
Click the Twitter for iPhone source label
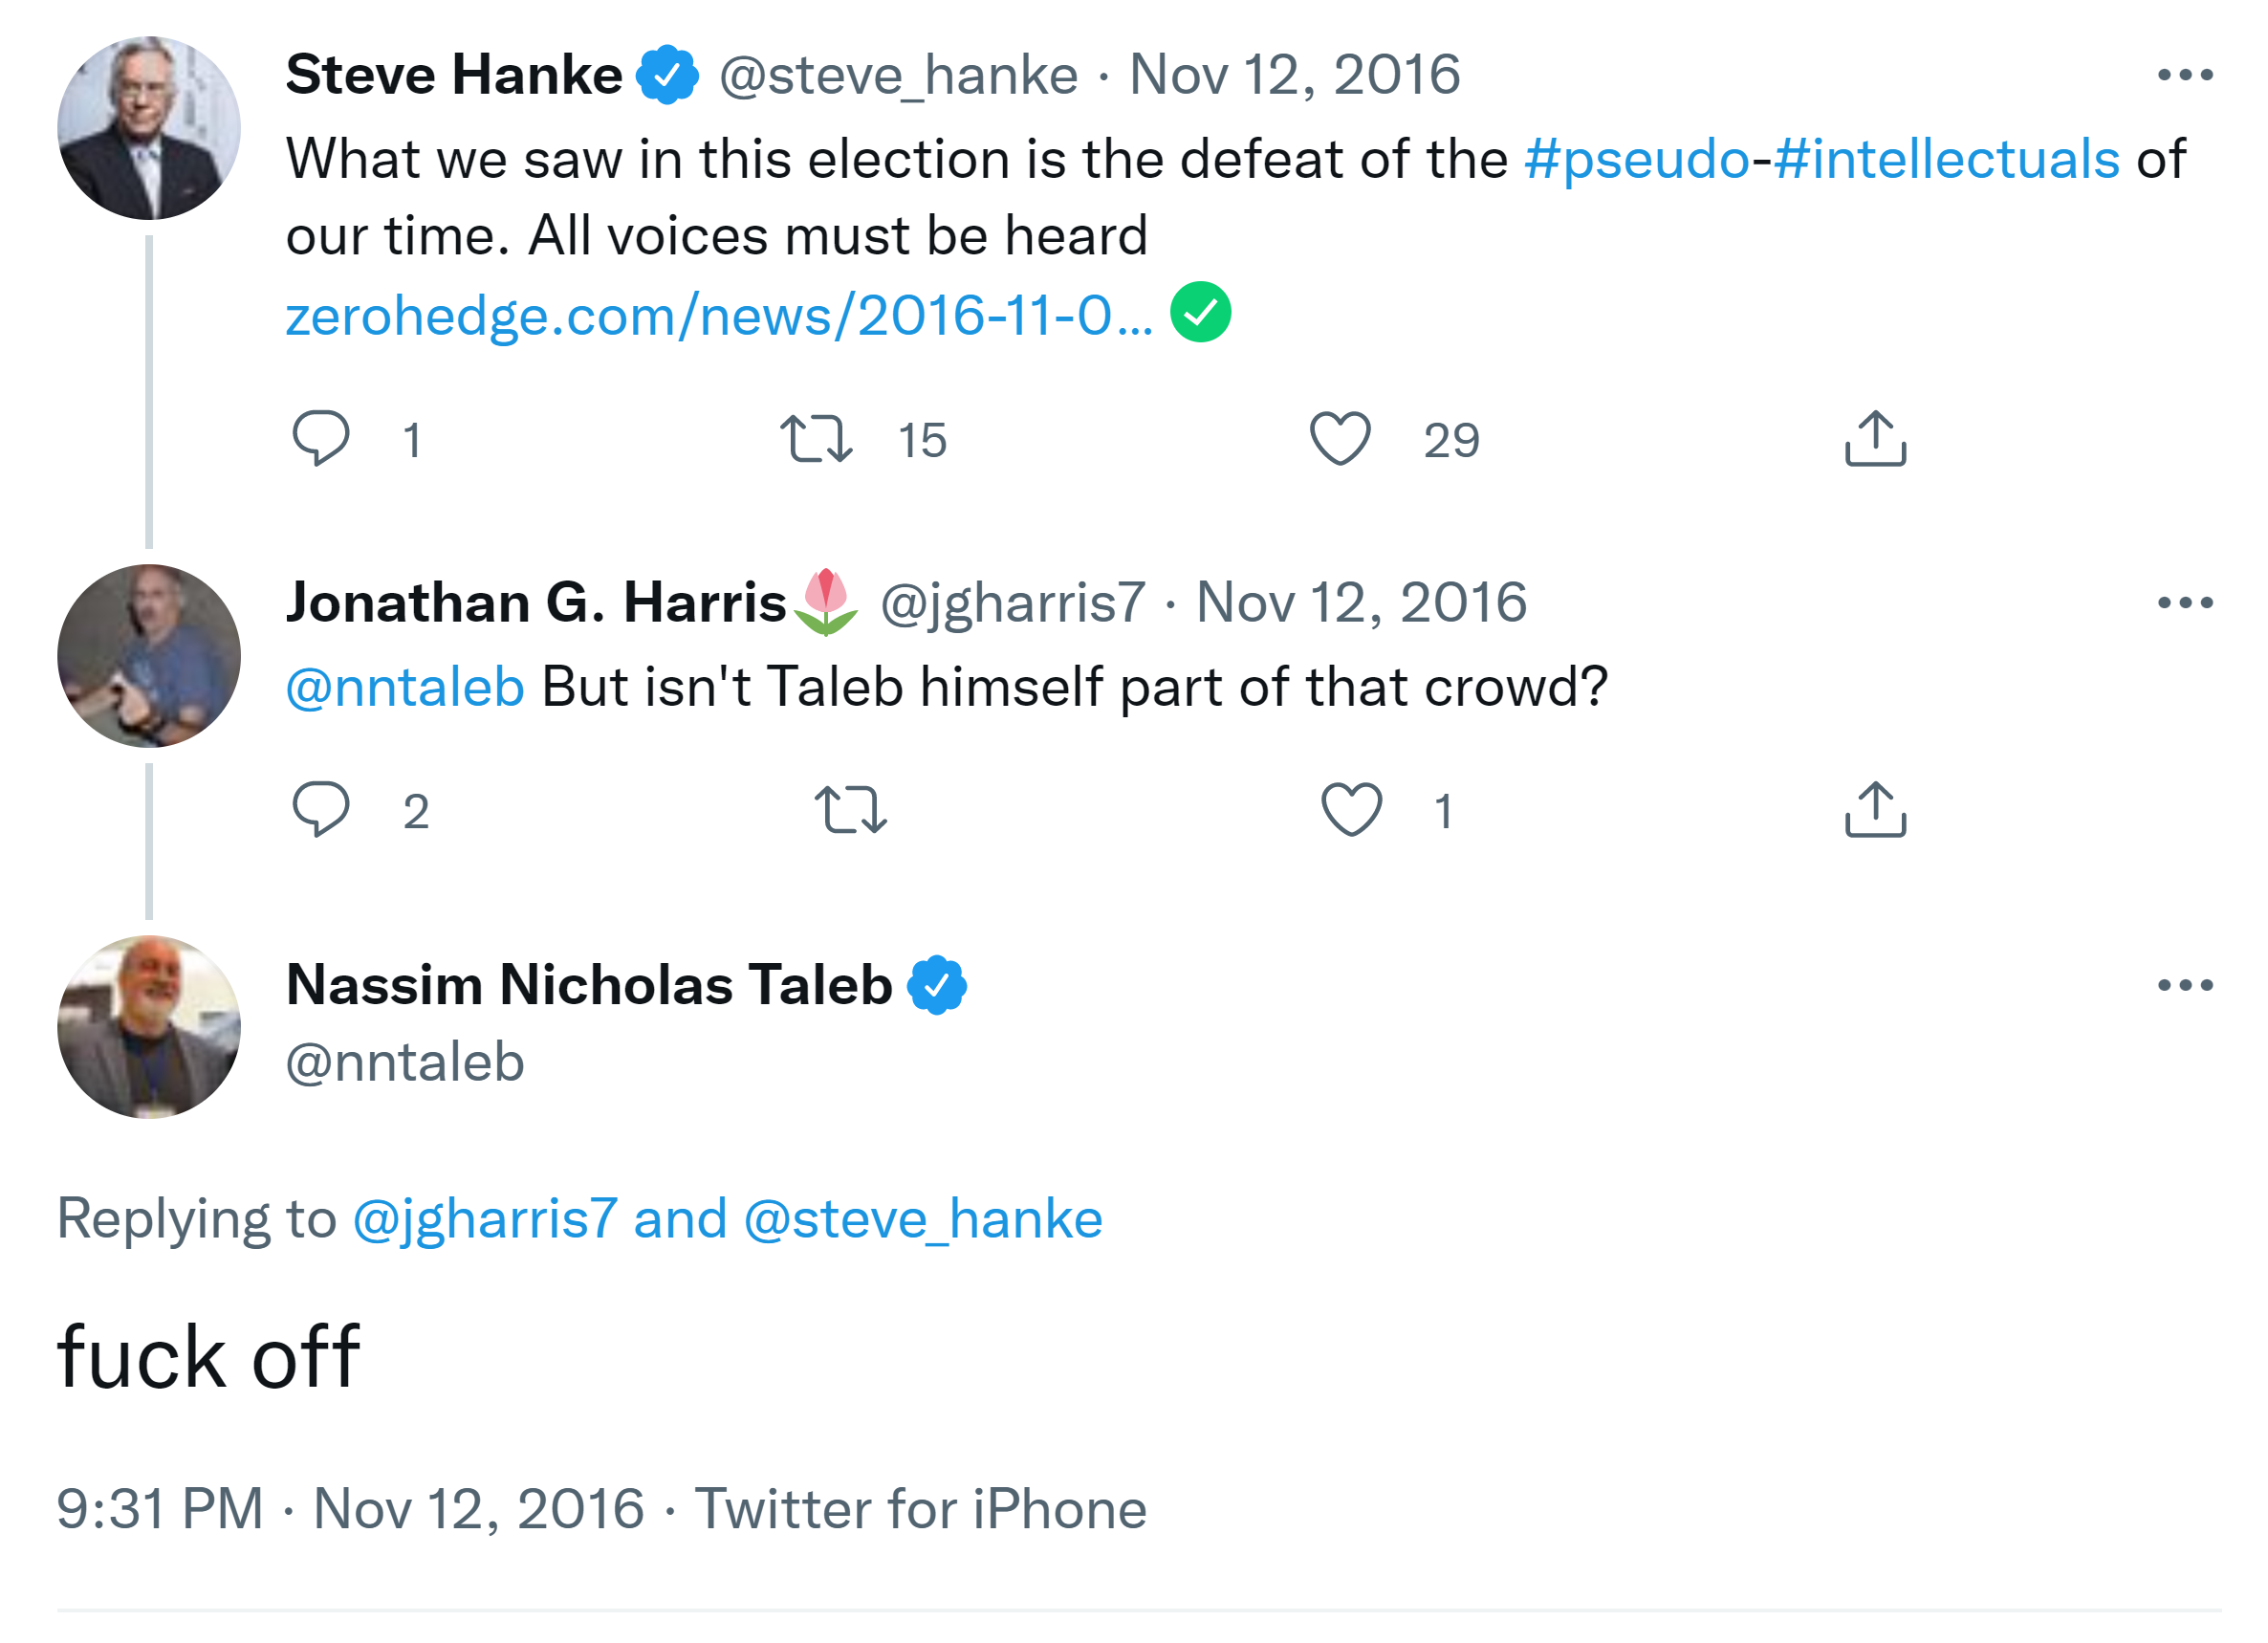920,1509
